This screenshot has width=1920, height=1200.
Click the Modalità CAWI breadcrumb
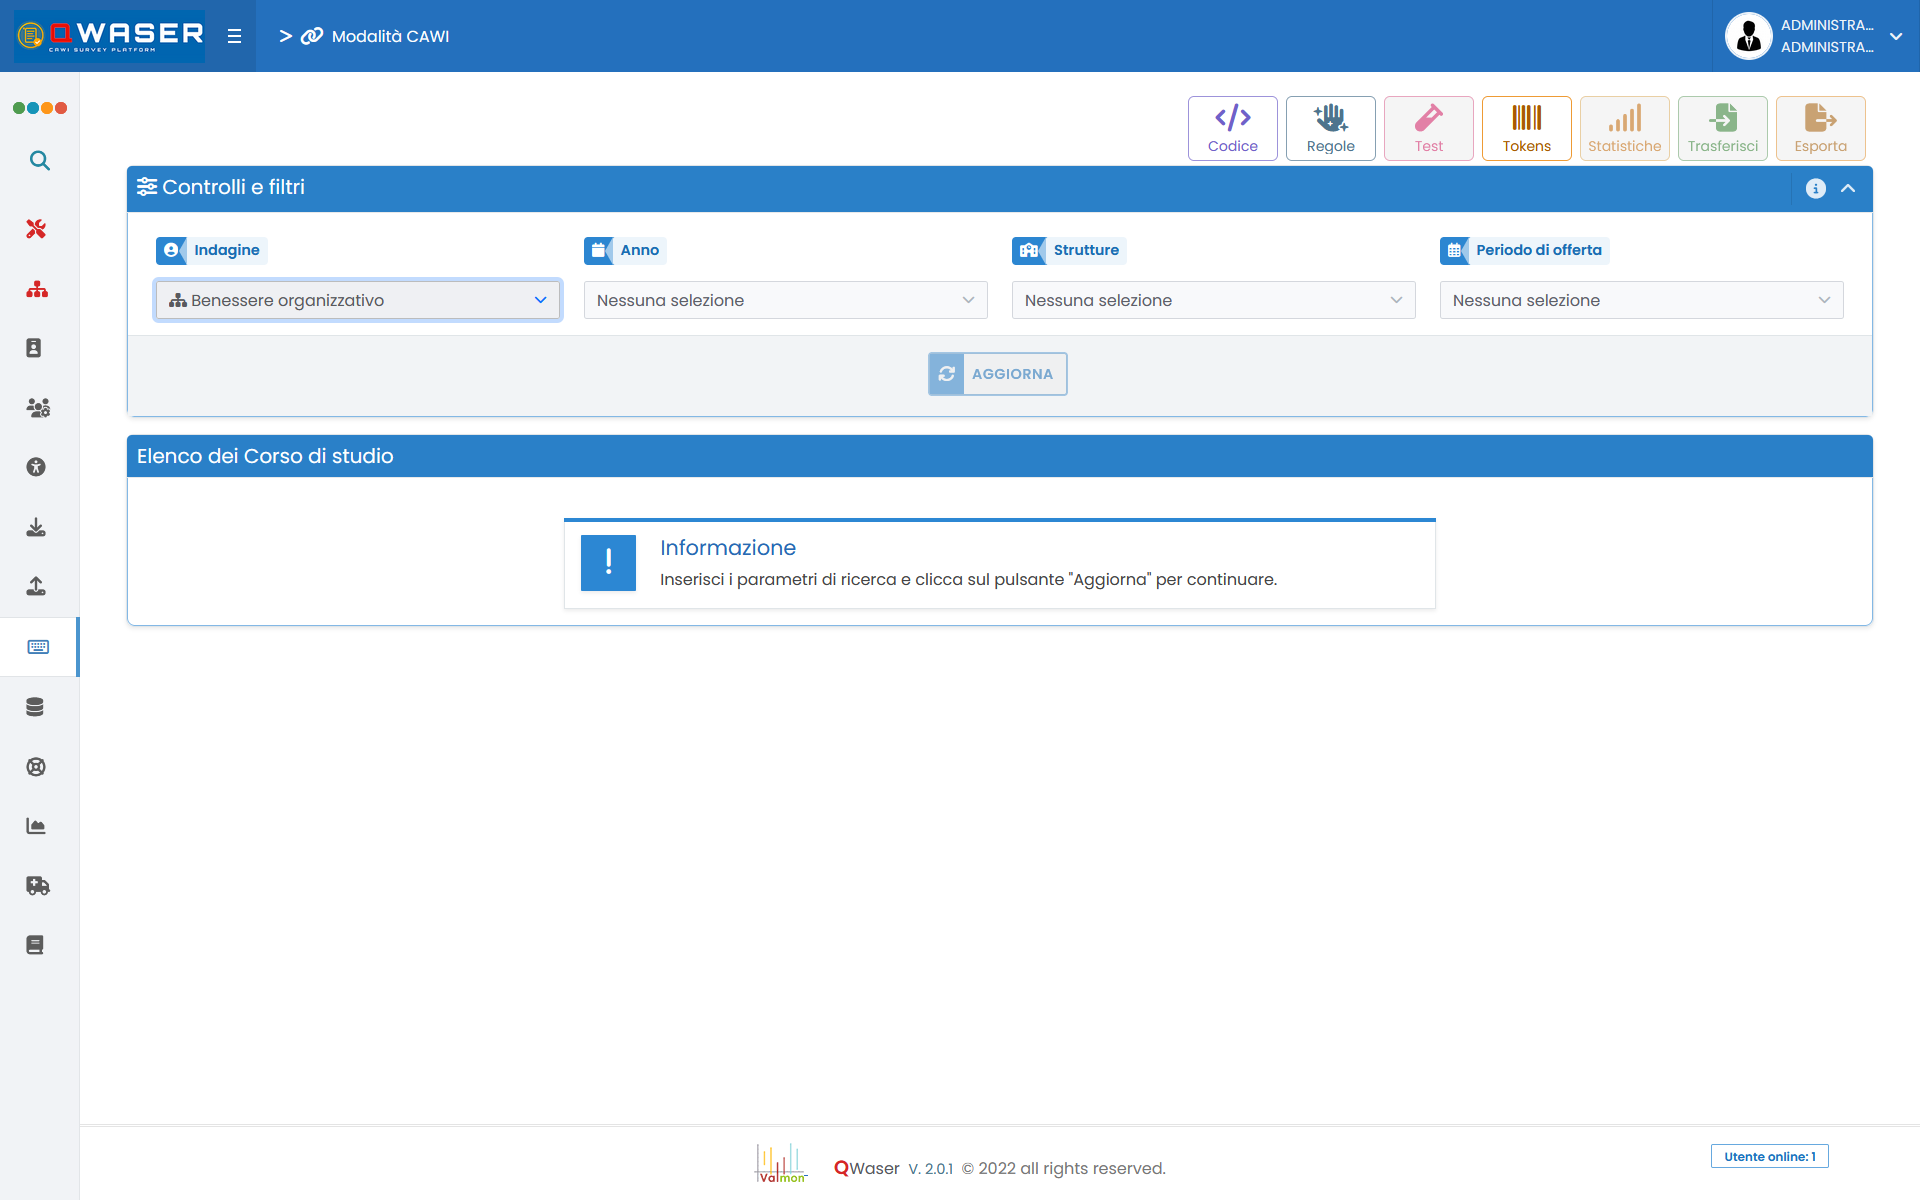click(390, 36)
